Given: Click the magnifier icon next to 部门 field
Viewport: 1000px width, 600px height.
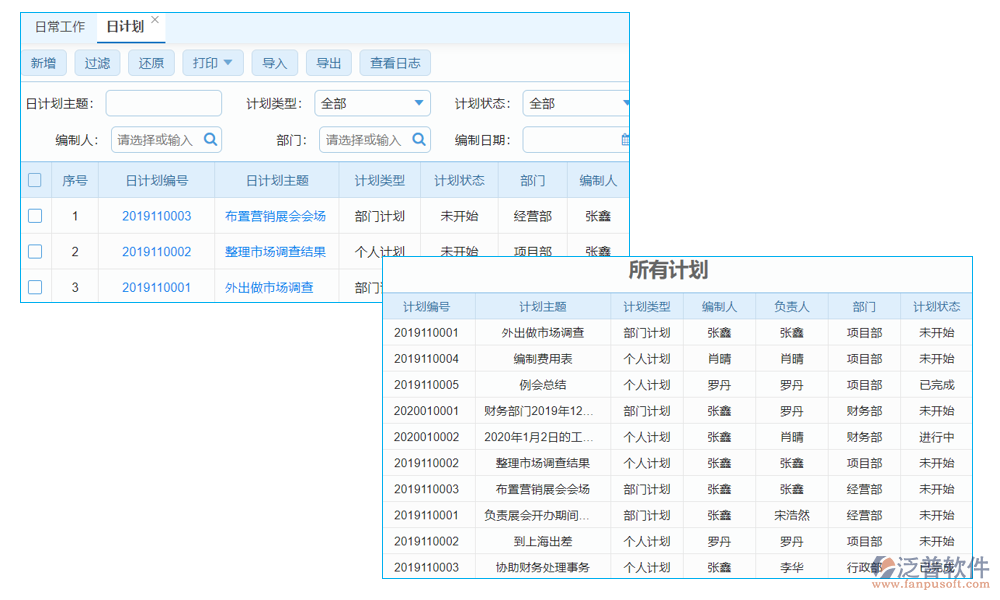Looking at the screenshot, I should point(418,139).
